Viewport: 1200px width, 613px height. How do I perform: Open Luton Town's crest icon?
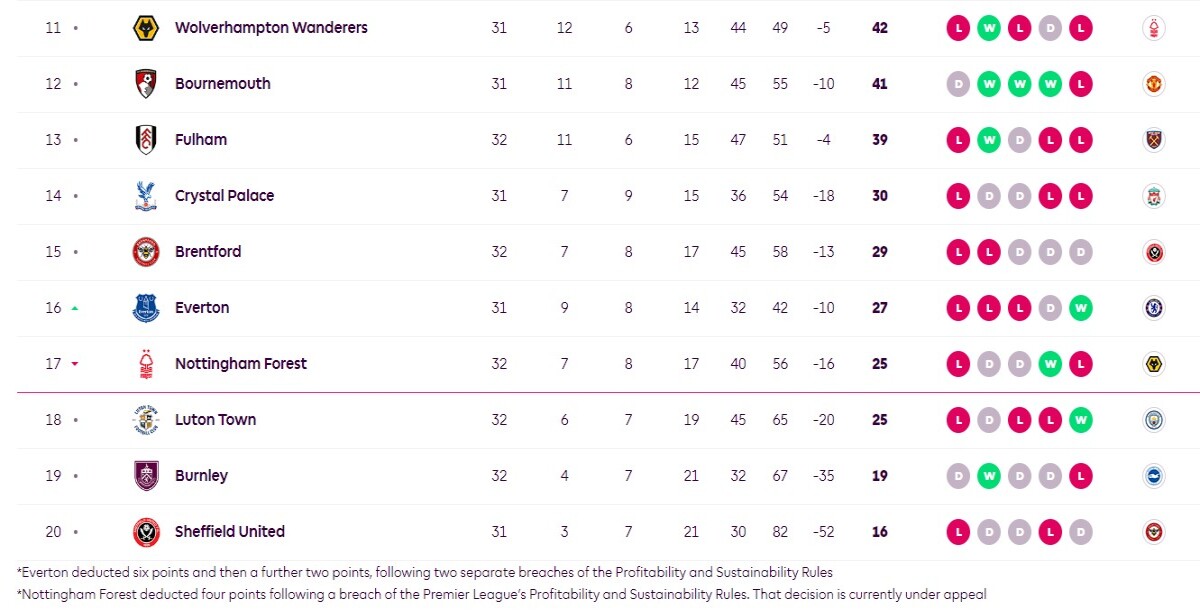[x=146, y=420]
